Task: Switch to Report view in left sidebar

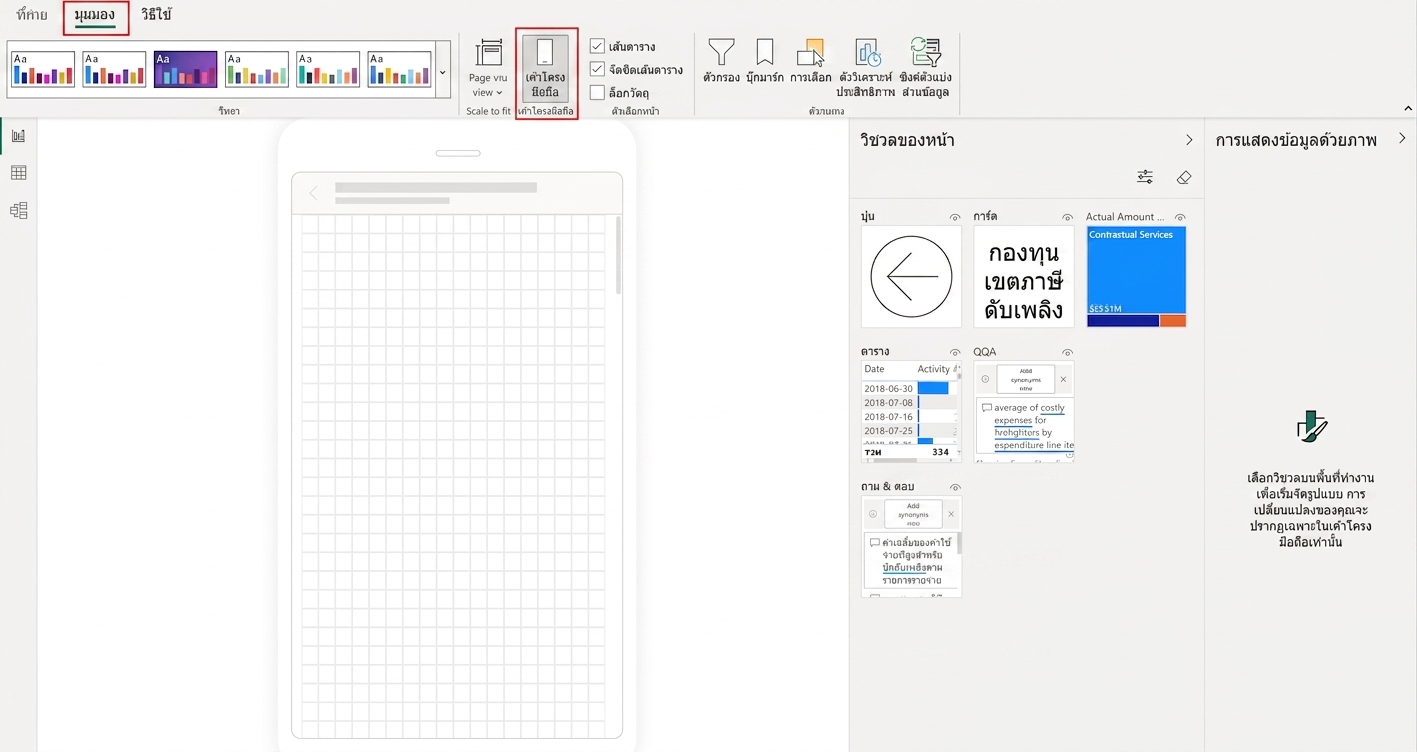Action: [x=18, y=136]
